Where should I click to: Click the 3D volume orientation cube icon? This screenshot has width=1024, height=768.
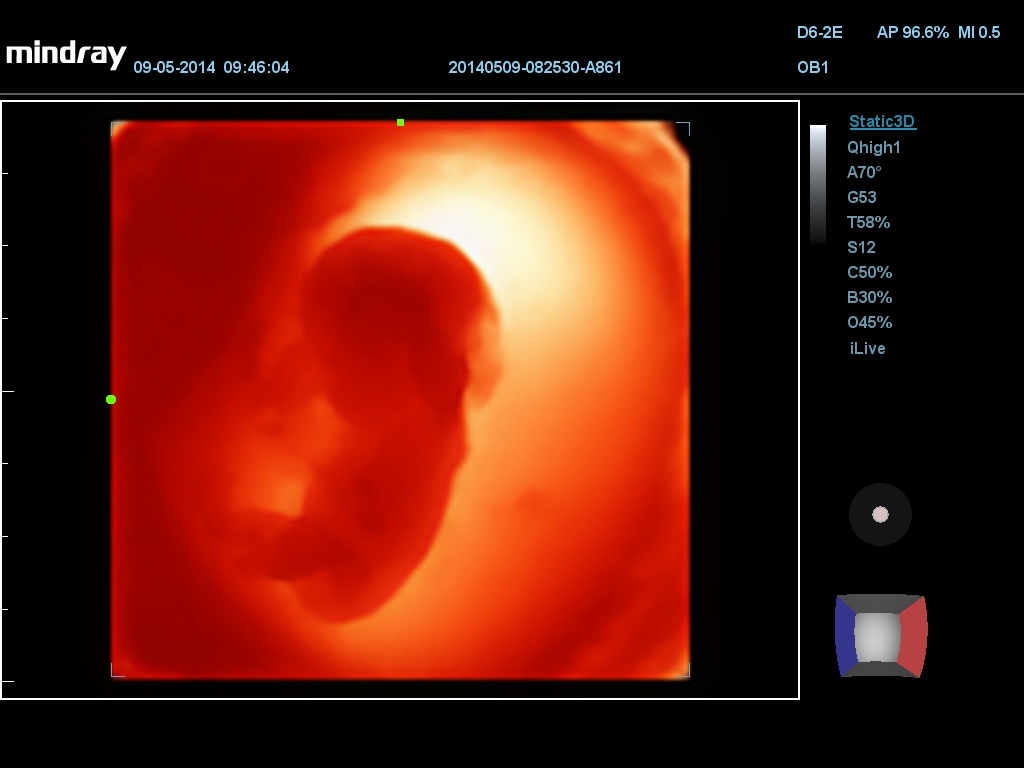881,636
